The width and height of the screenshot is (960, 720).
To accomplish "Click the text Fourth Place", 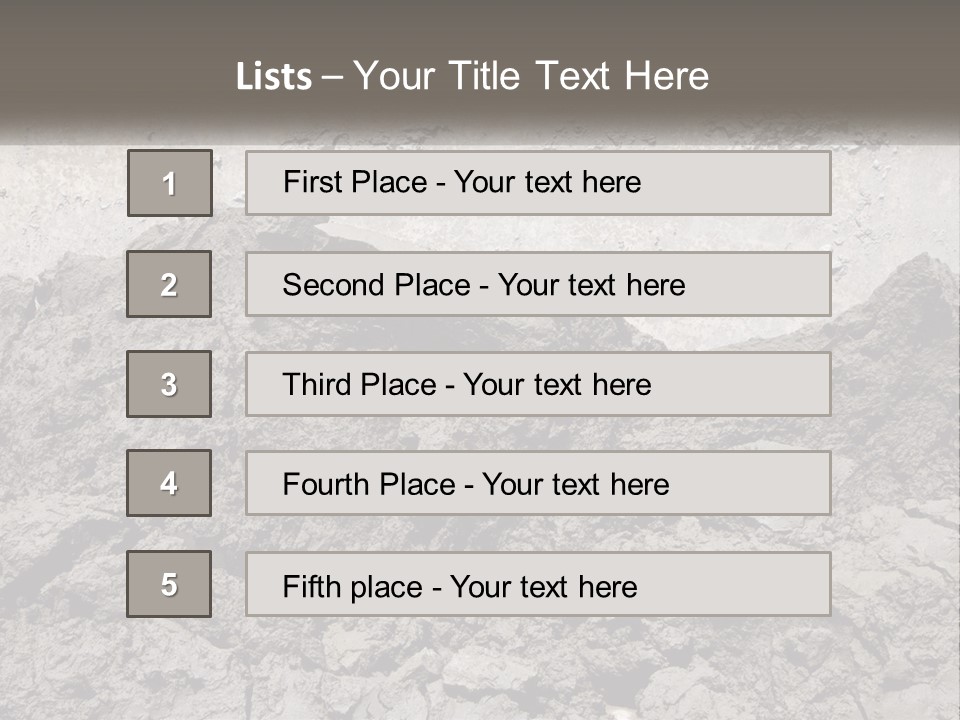I will click(x=369, y=484).
